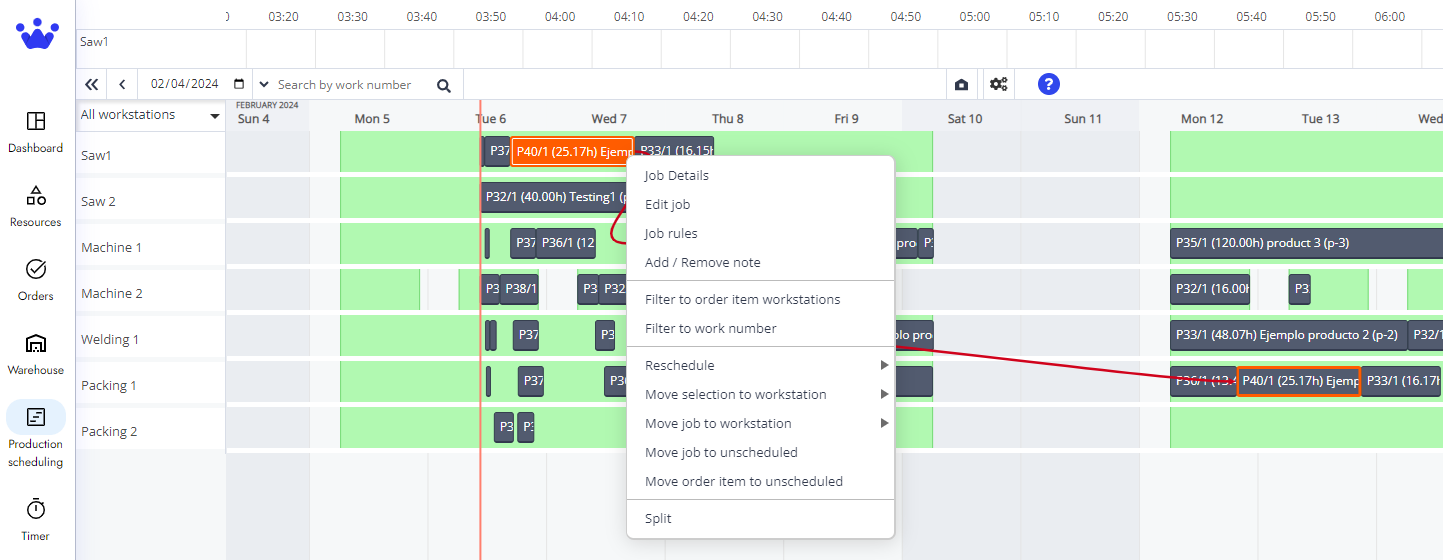
Task: Click the Search by work number field
Action: coord(350,85)
